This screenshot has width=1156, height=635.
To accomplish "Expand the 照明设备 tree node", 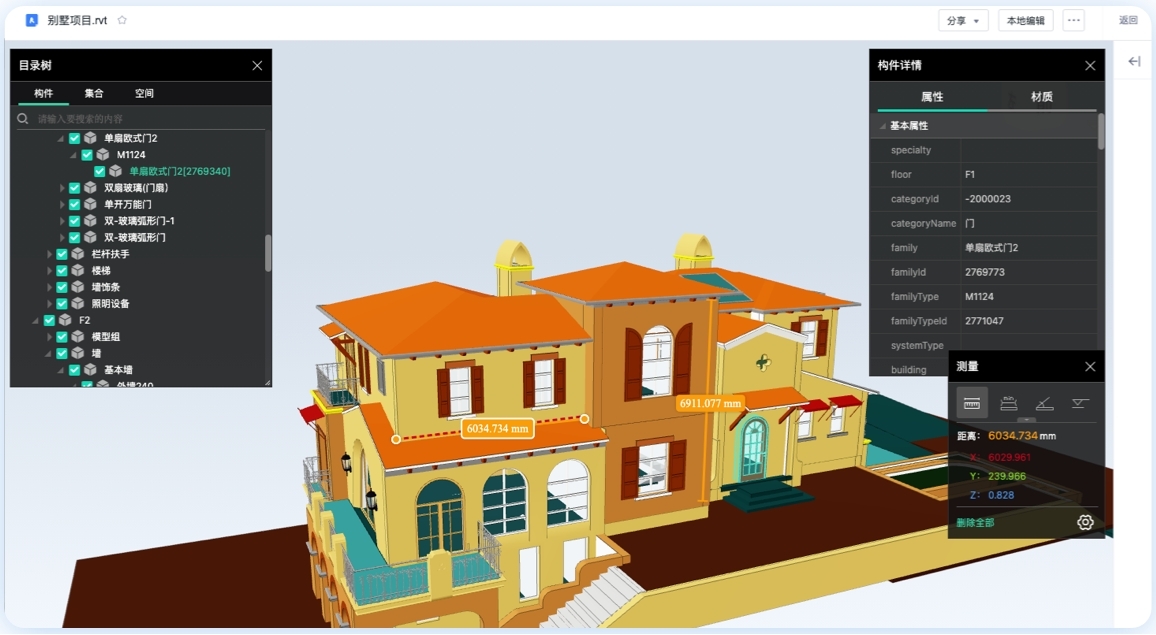I will (x=49, y=304).
